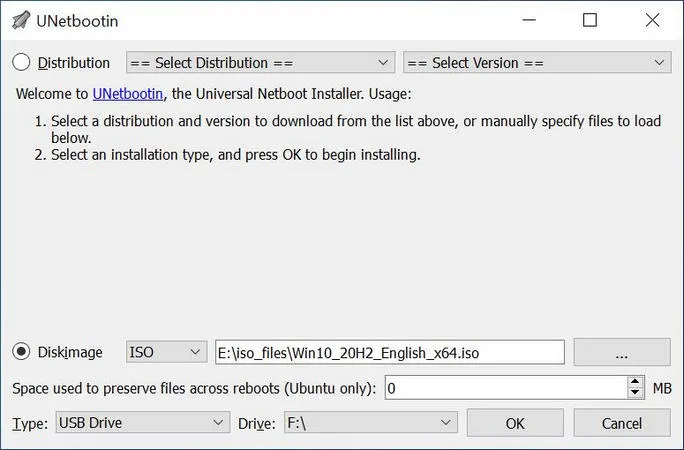Click the persistence space value field

click(504, 388)
